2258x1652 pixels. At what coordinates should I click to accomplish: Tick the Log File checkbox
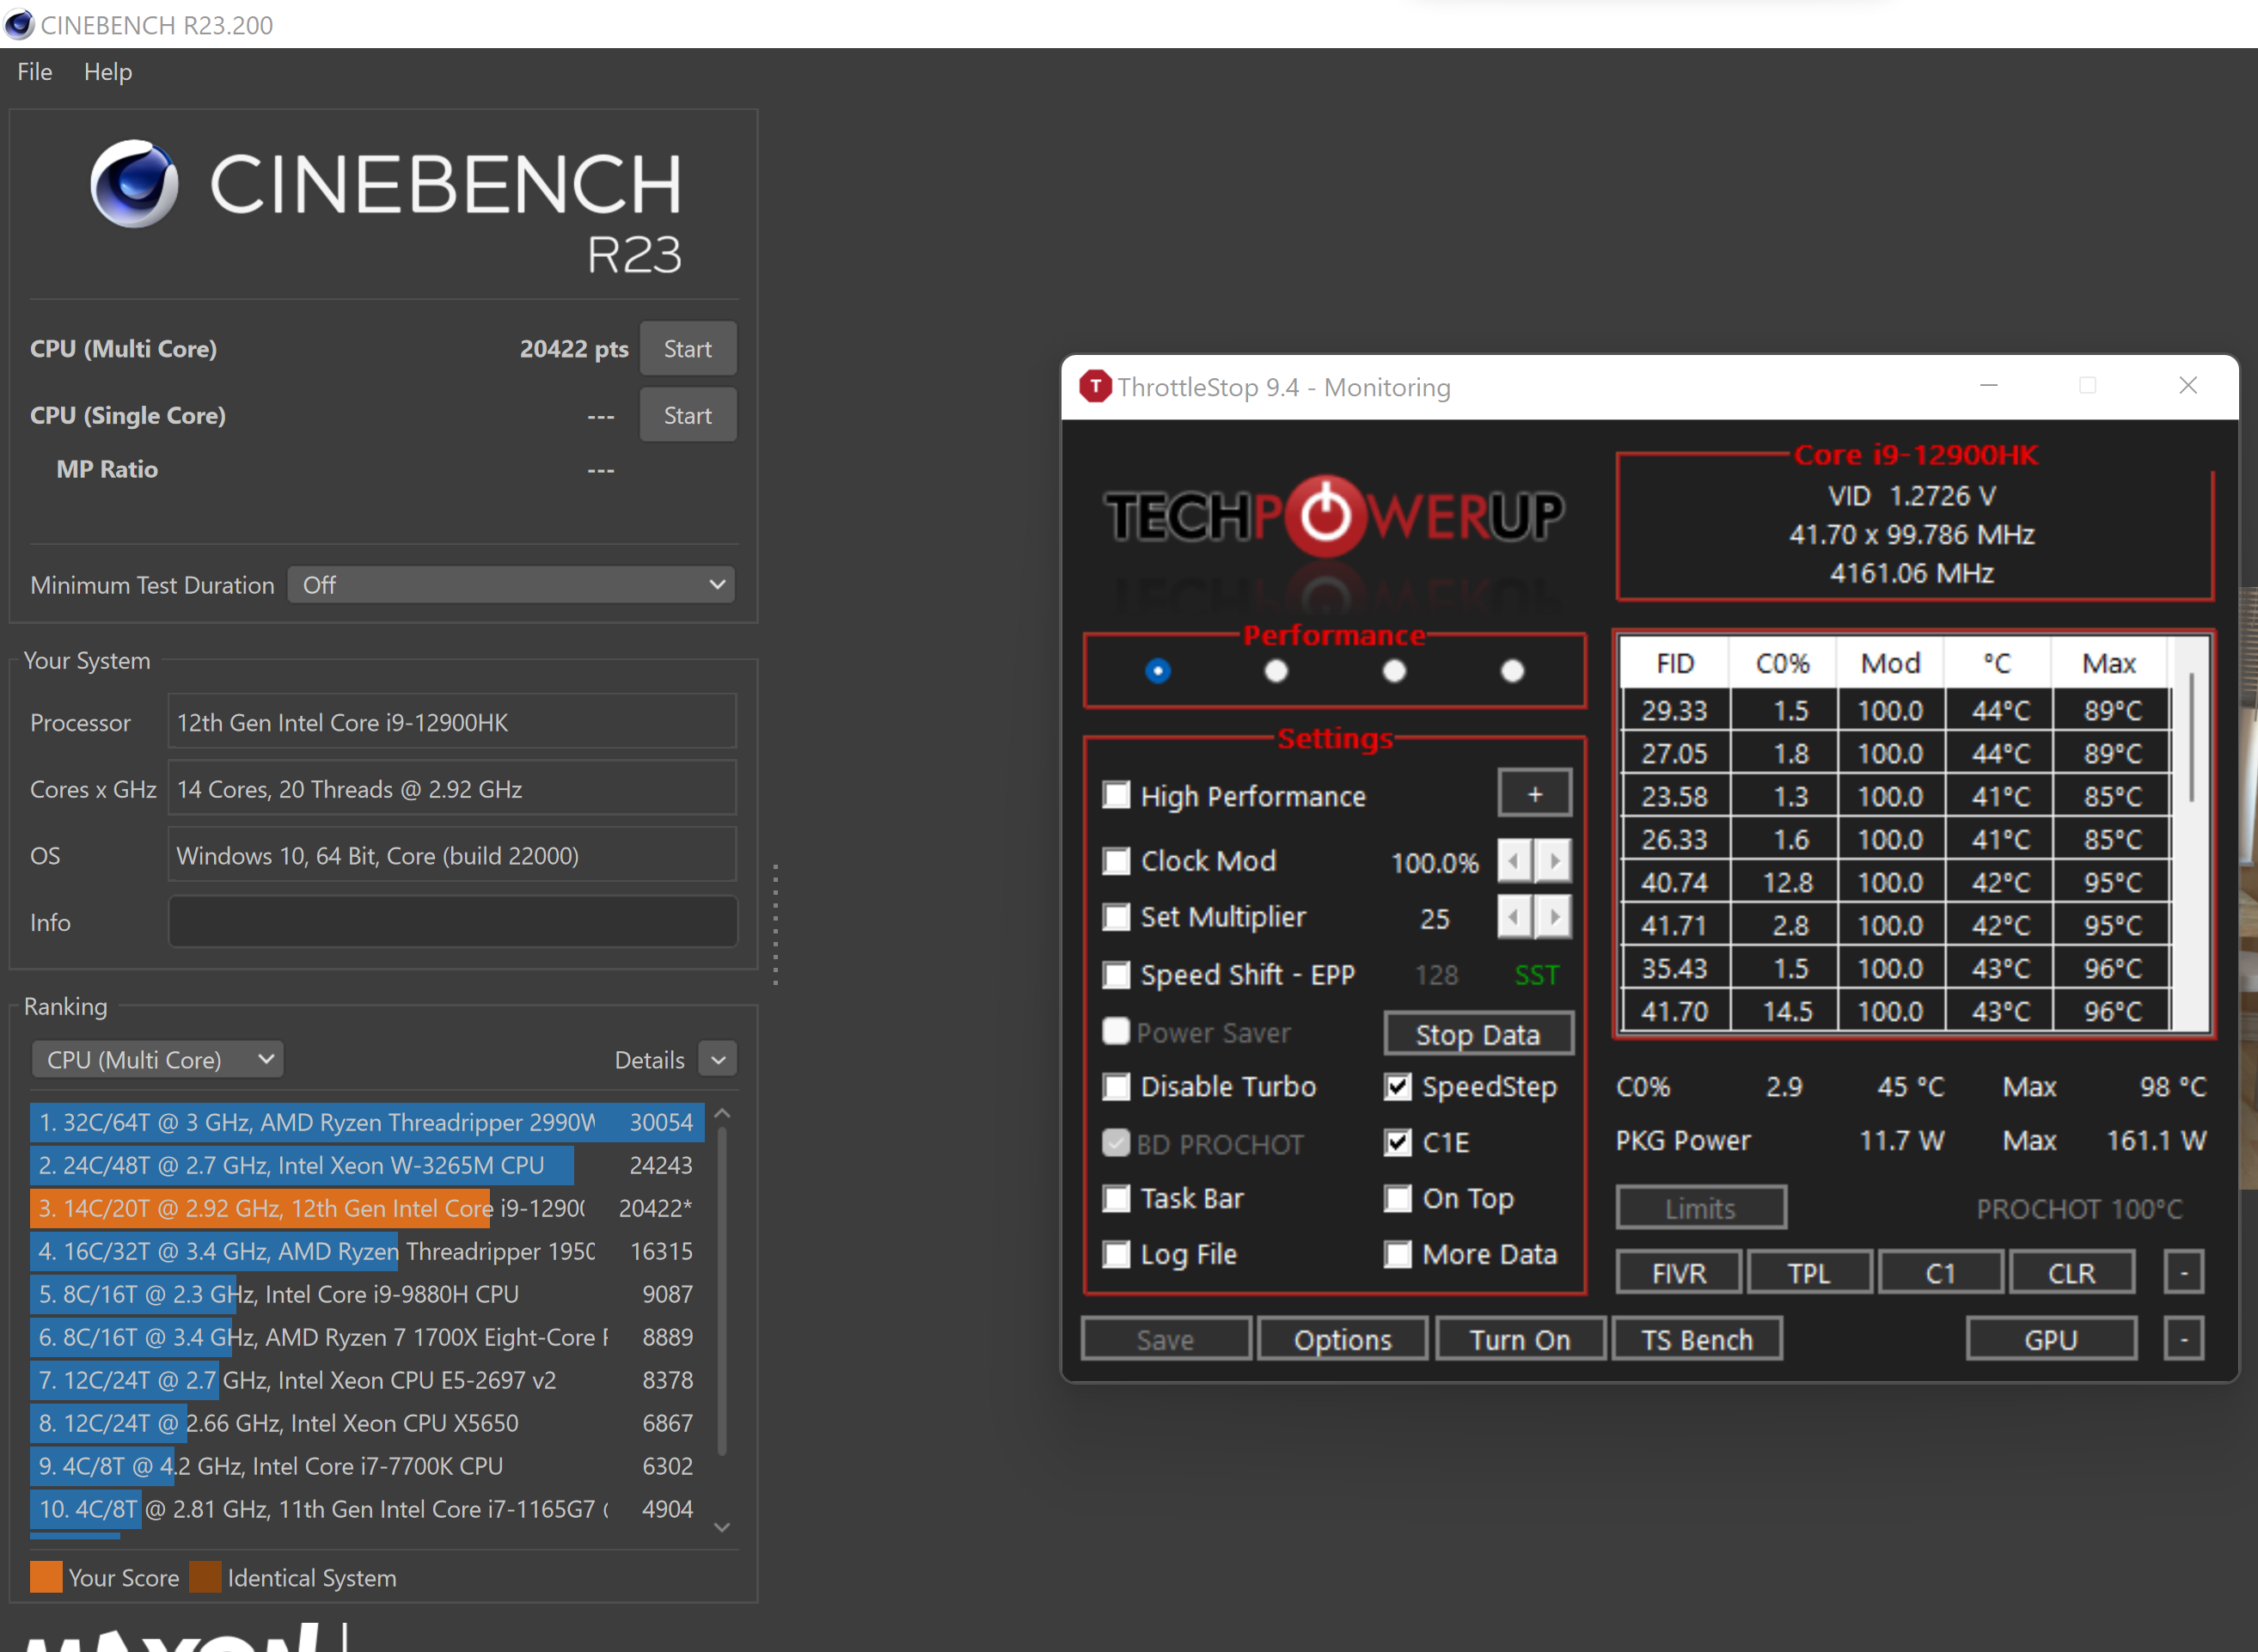tap(1116, 1254)
